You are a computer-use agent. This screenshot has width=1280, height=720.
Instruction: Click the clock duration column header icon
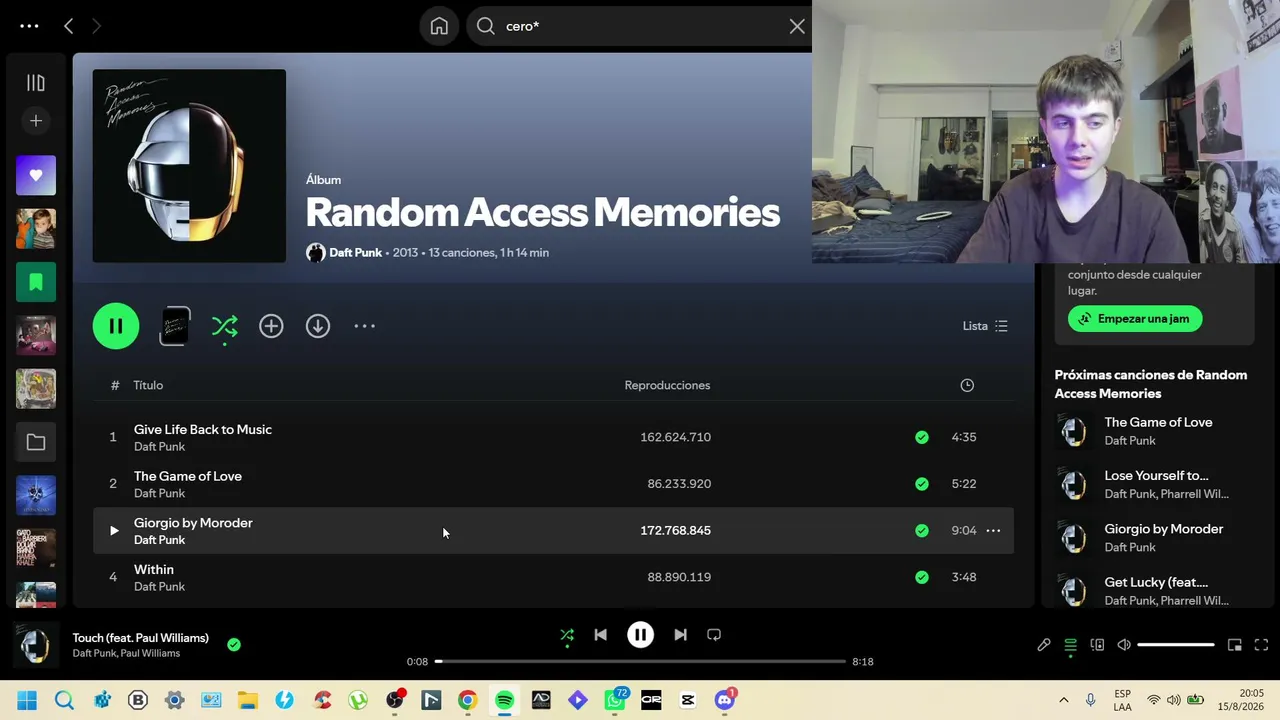[967, 385]
